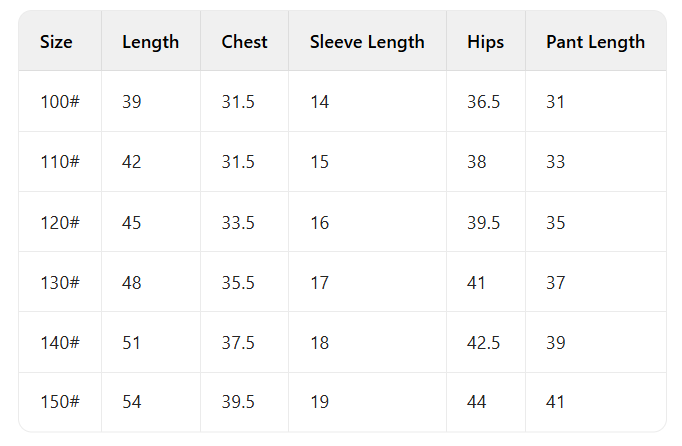
Task: Click chest value 39.5
Action: [x=238, y=402]
